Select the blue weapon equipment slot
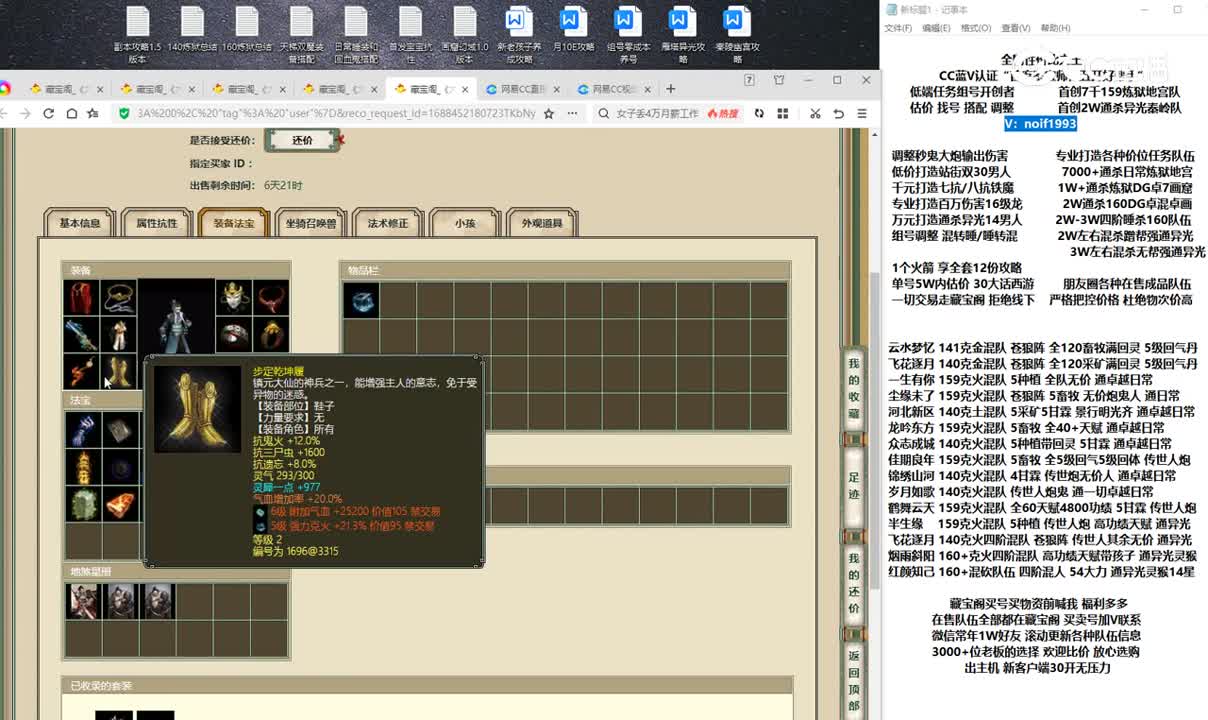1208x720 pixels. [x=82, y=335]
